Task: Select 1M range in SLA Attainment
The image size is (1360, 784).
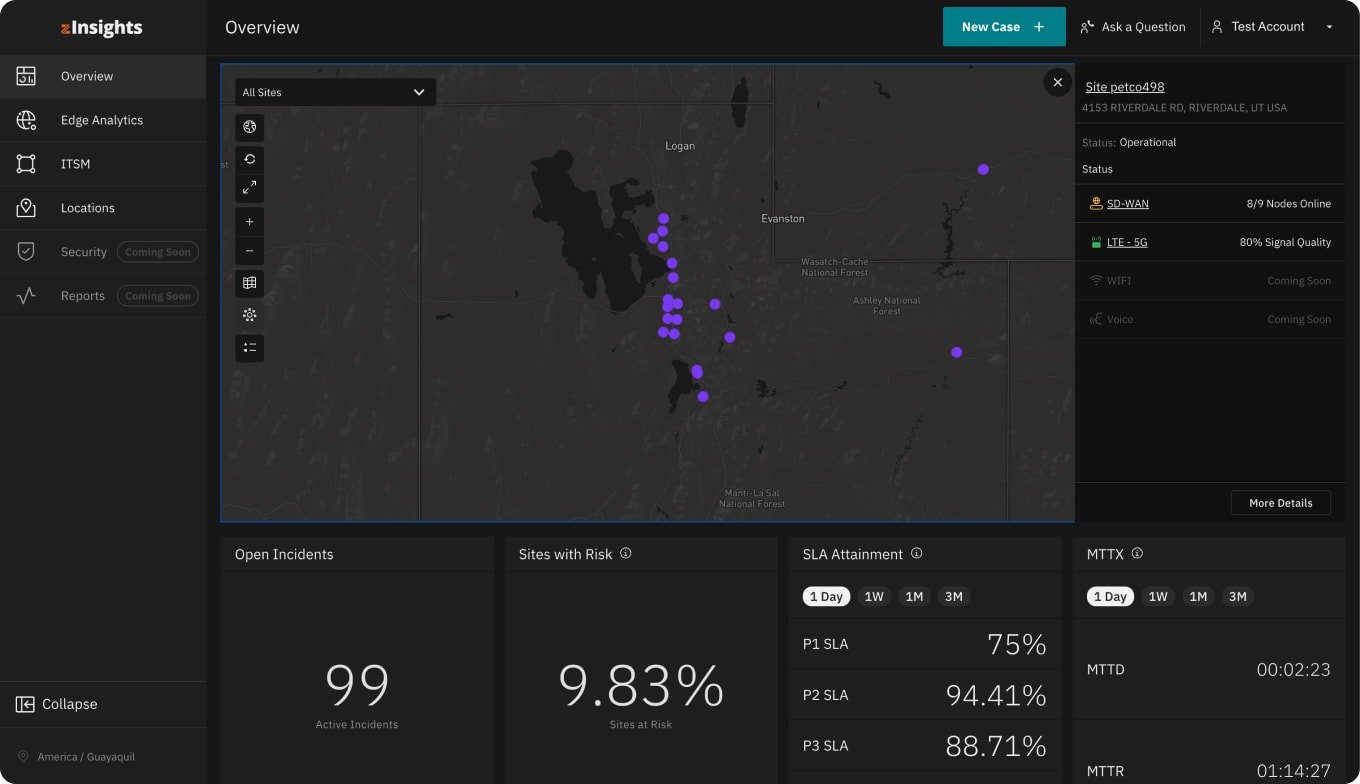Action: (x=914, y=596)
